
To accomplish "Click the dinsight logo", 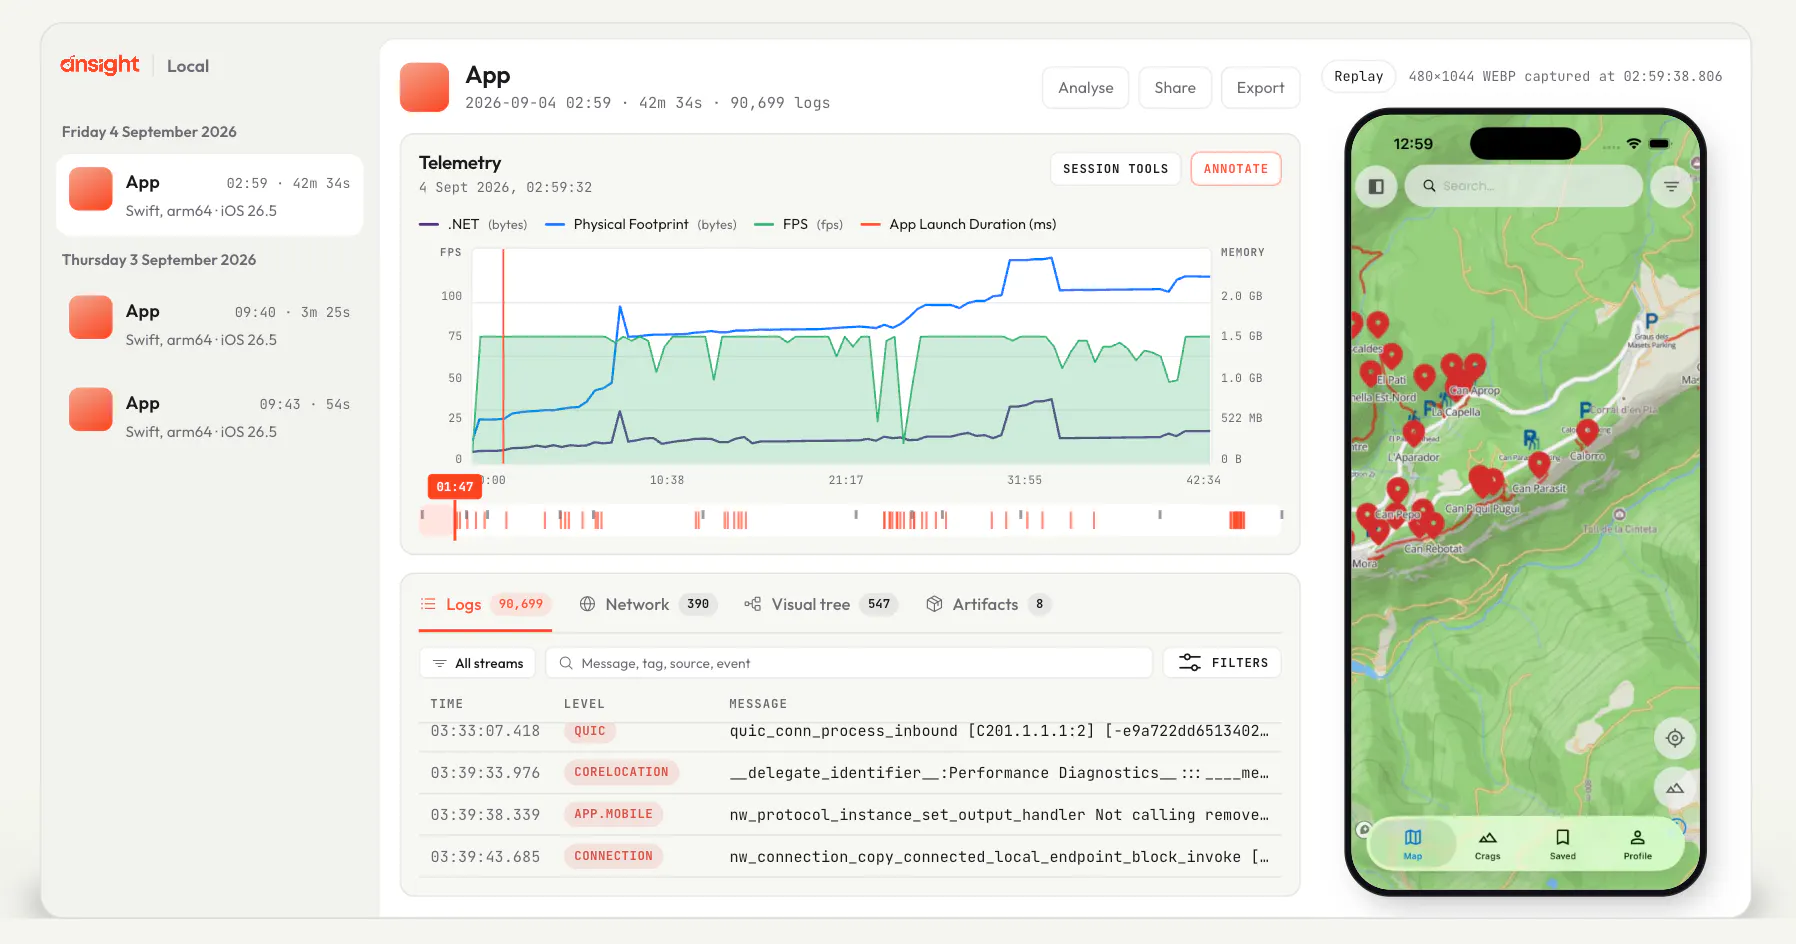I will point(99,65).
